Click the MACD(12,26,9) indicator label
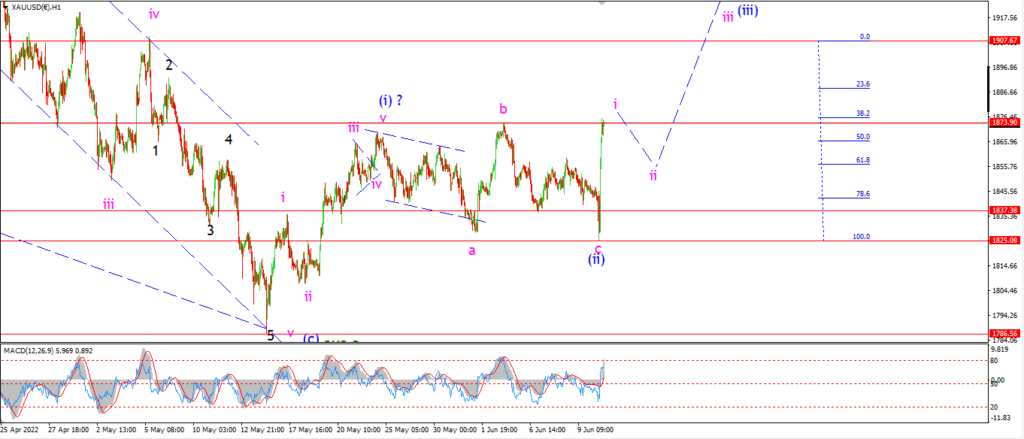1024x439 pixels. pyautogui.click(x=48, y=351)
